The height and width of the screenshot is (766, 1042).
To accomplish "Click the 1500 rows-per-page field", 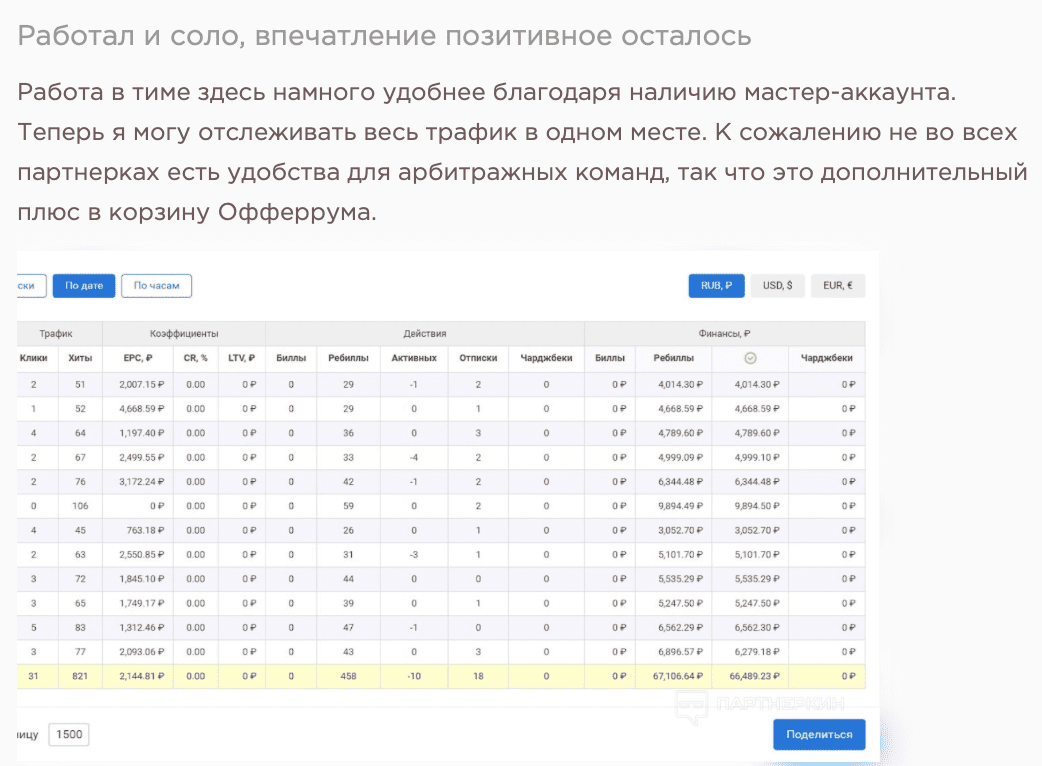I will (x=69, y=734).
